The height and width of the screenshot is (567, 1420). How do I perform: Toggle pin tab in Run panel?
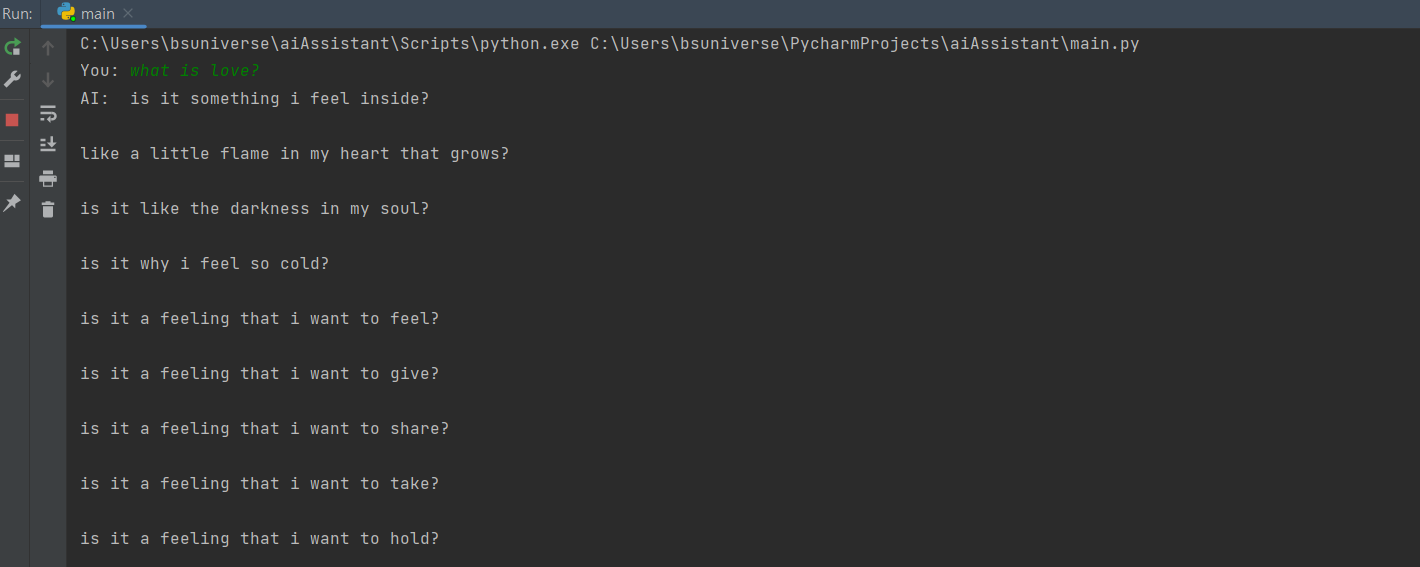[12, 203]
